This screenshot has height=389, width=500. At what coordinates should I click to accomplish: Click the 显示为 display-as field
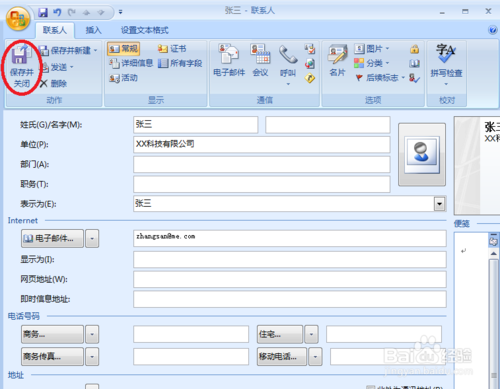point(290,259)
